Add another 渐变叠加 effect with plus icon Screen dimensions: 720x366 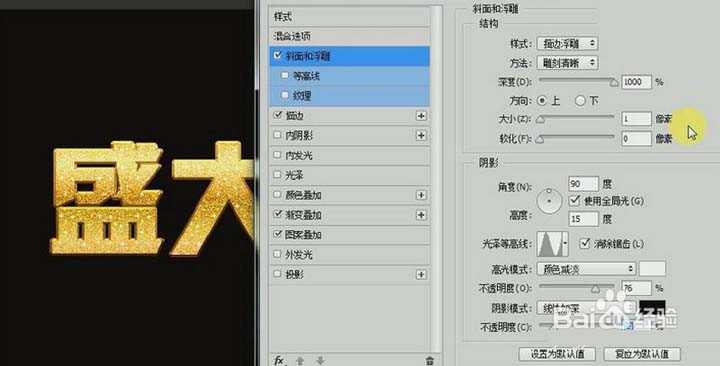point(421,215)
